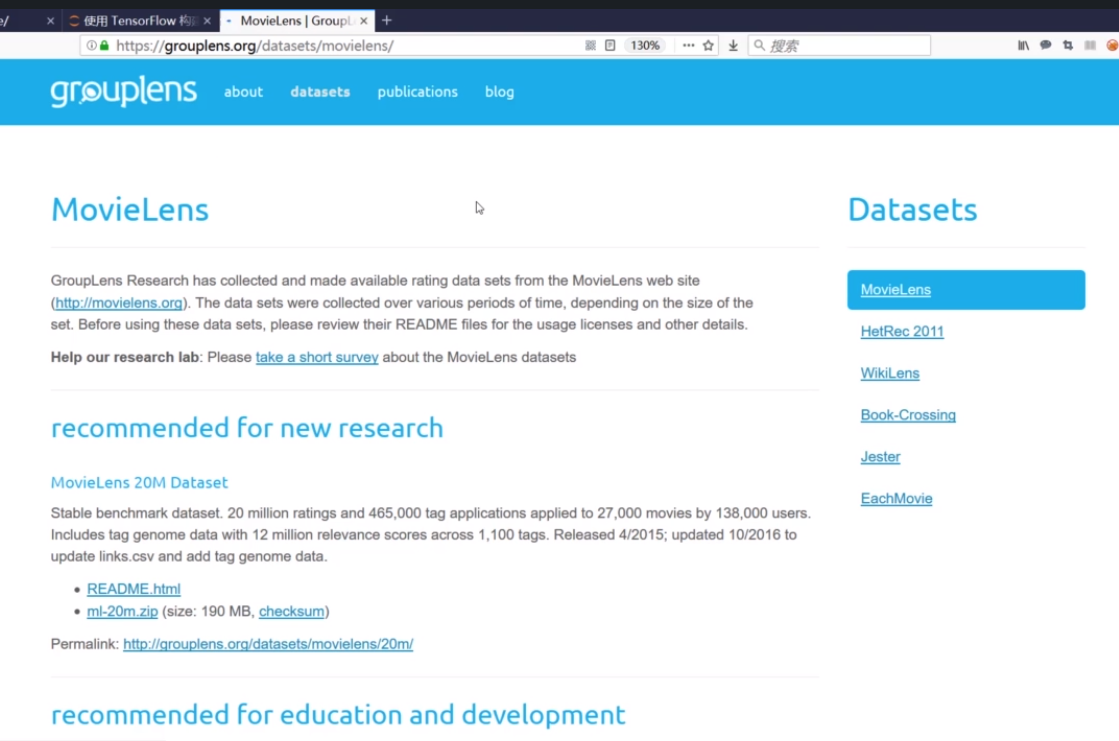Viewport: 1119px width, 741px height.
Task: Select EachMovie in Datasets sidebar
Action: (896, 498)
